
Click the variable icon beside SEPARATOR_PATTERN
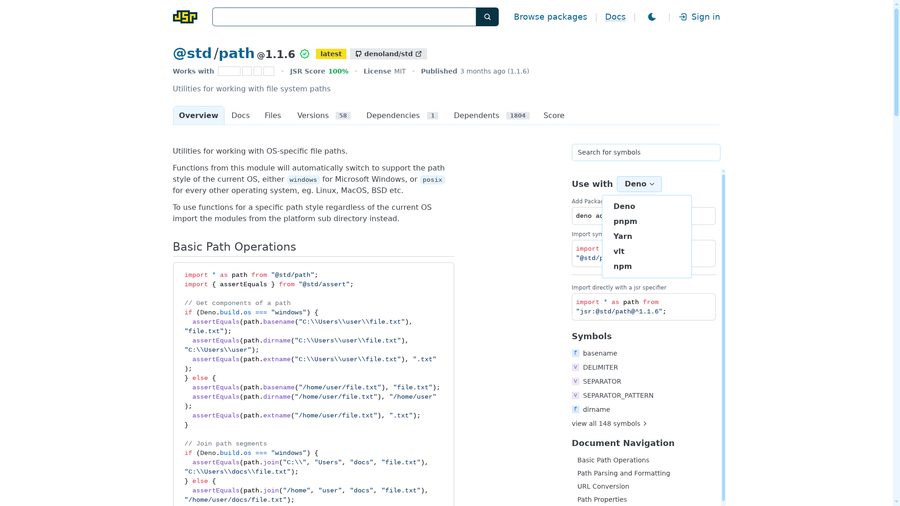click(x=575, y=395)
